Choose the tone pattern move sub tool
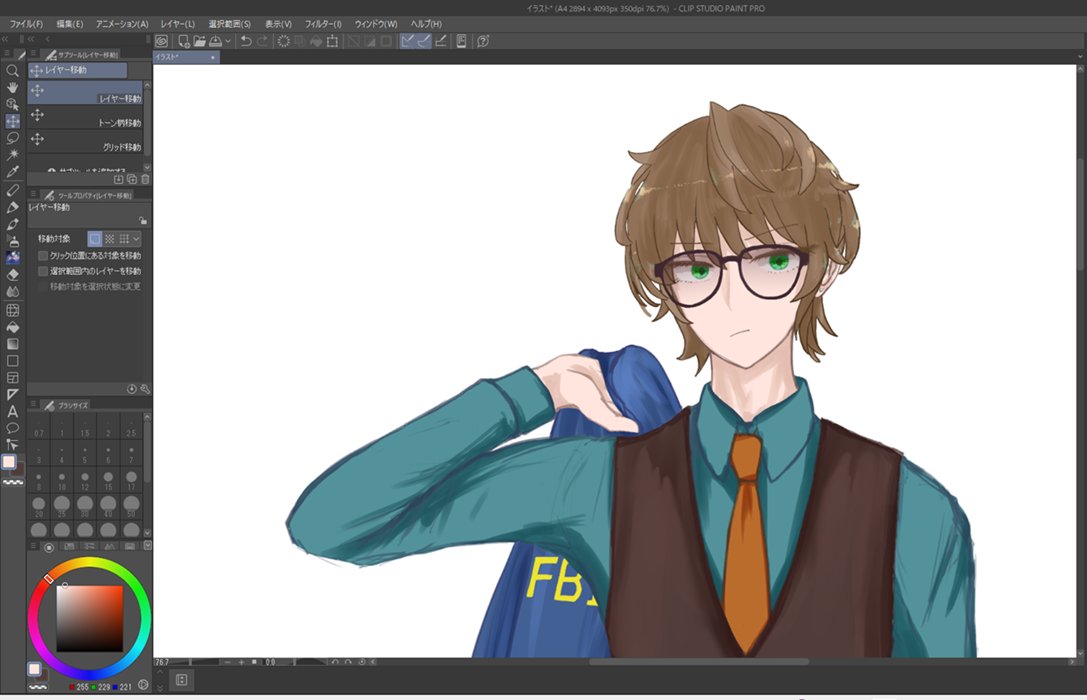The width and height of the screenshot is (1087, 700). pos(85,118)
